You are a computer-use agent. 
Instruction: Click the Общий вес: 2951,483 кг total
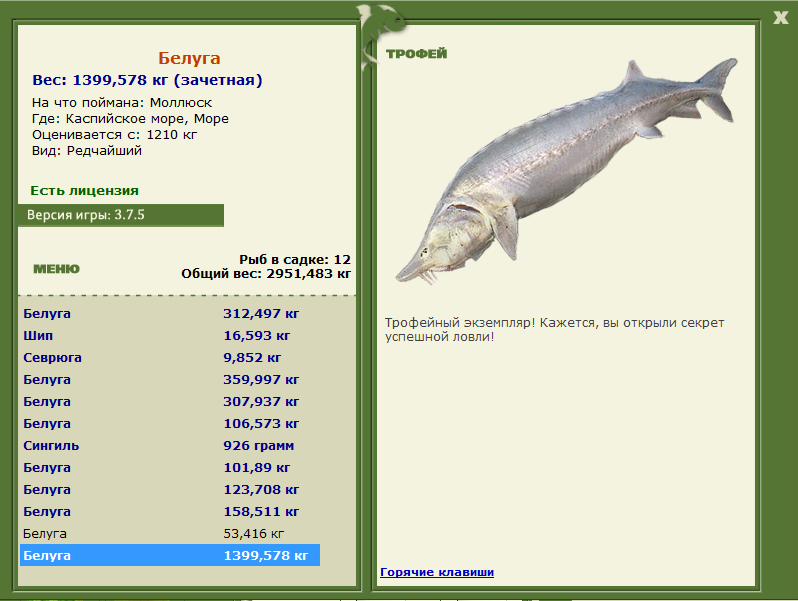tap(266, 274)
